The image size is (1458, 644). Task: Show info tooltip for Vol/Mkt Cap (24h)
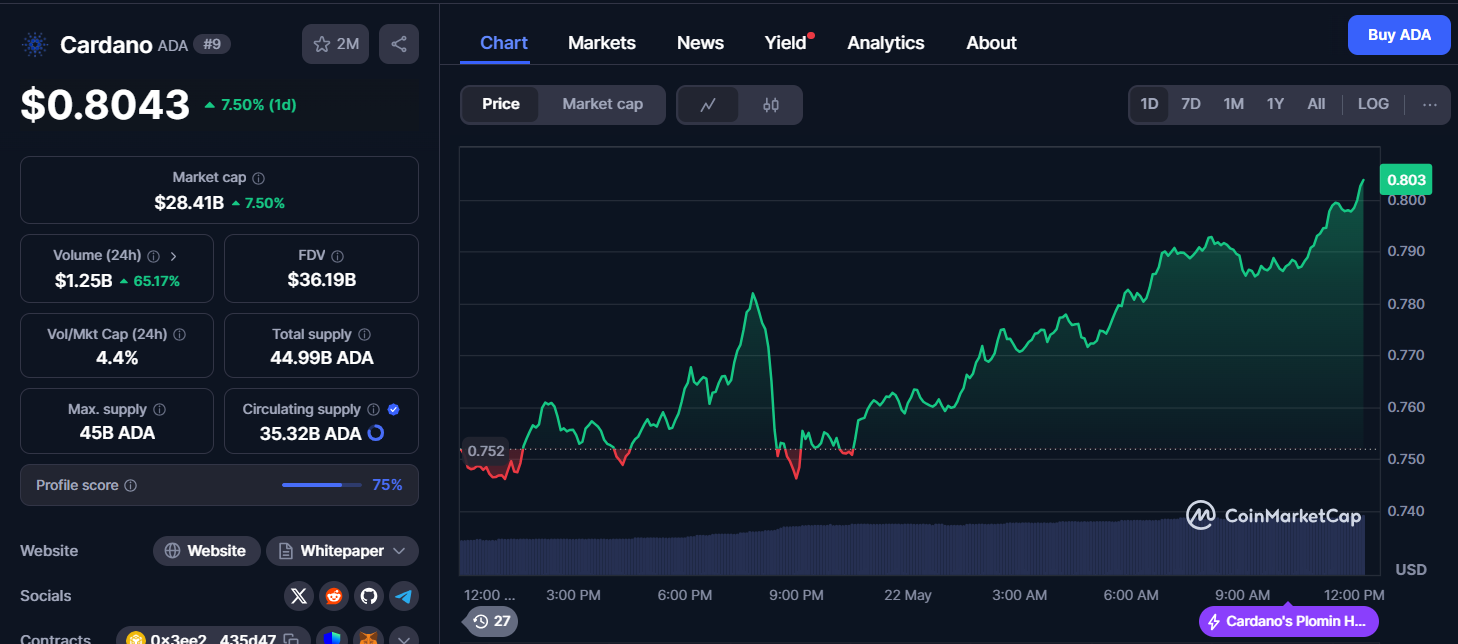(179, 335)
